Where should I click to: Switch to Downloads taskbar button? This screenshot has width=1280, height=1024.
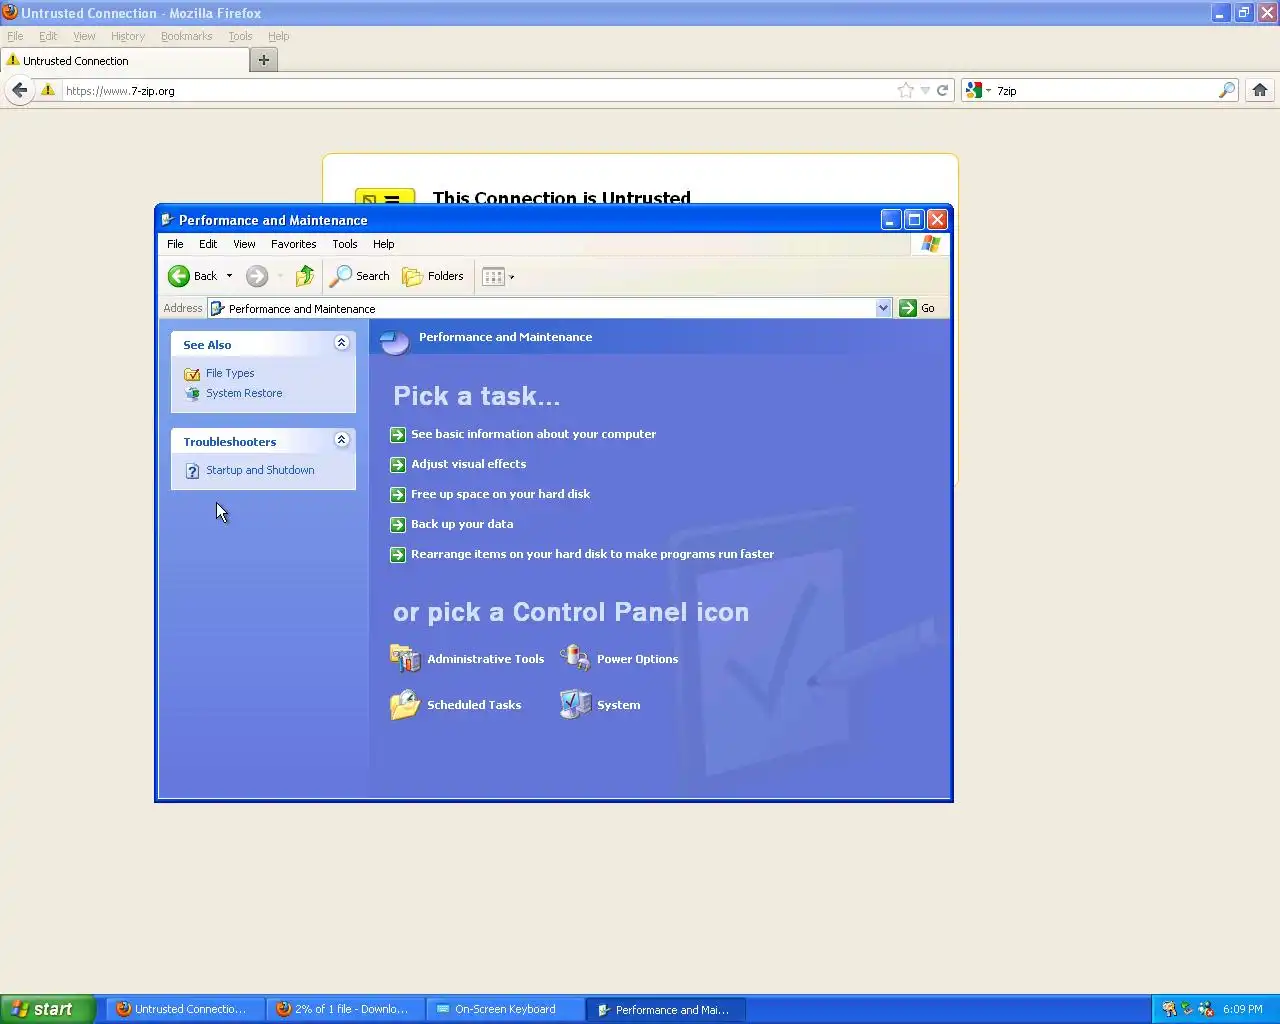[345, 1010]
